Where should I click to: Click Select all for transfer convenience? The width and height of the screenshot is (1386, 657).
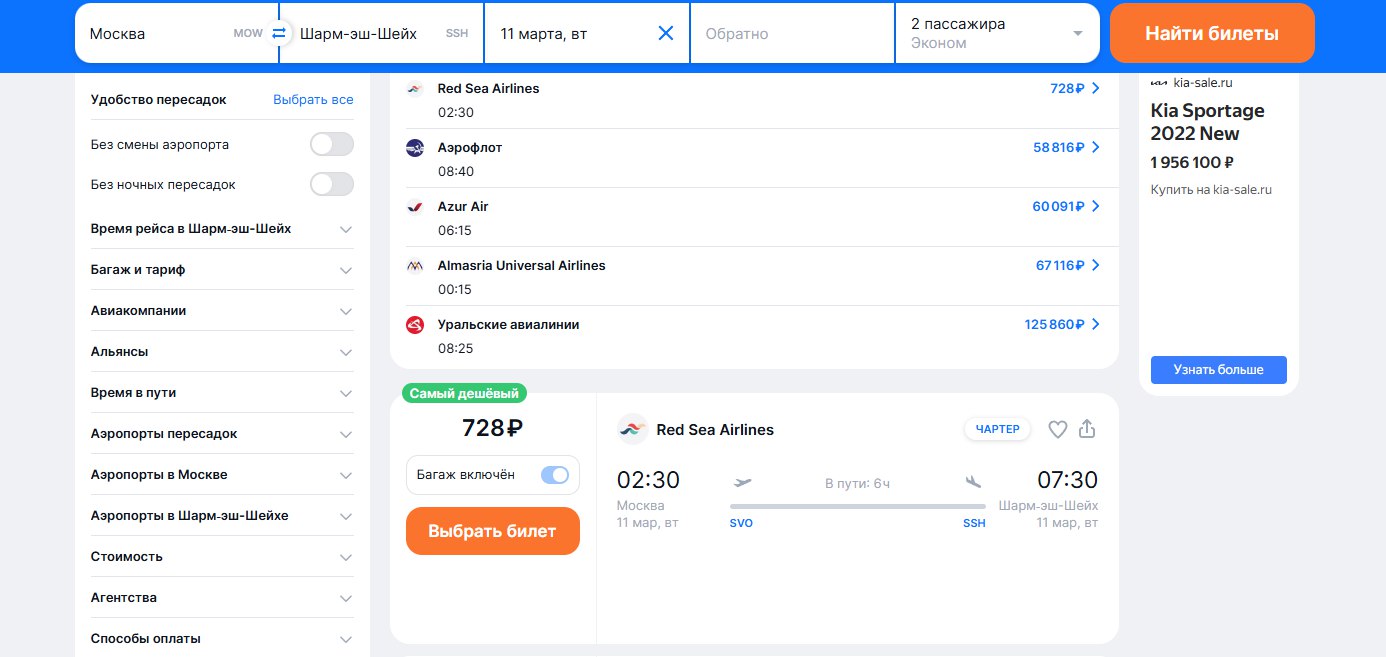(x=313, y=100)
